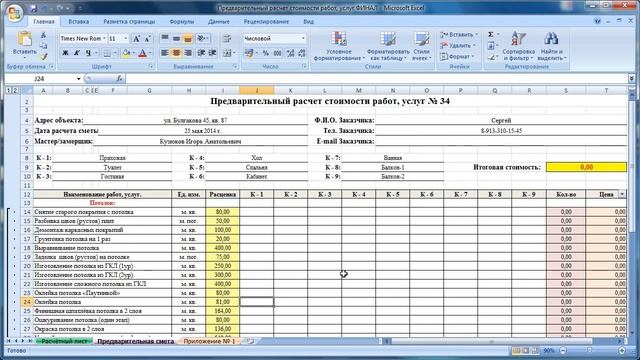Click the decrease decimal places icon
This screenshot has height=360, width=640.
point(302,53)
